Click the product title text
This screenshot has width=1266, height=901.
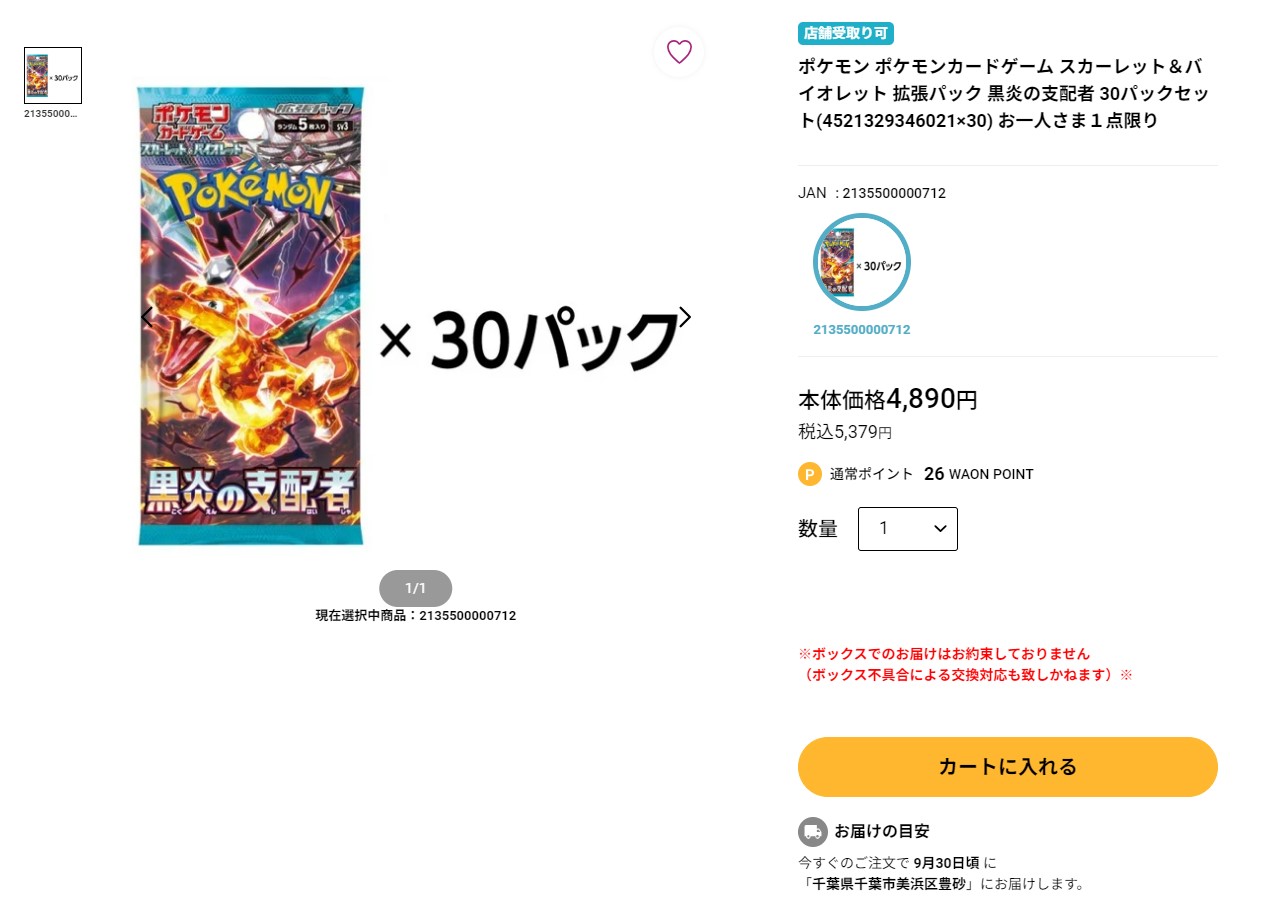pyautogui.click(x=1004, y=94)
